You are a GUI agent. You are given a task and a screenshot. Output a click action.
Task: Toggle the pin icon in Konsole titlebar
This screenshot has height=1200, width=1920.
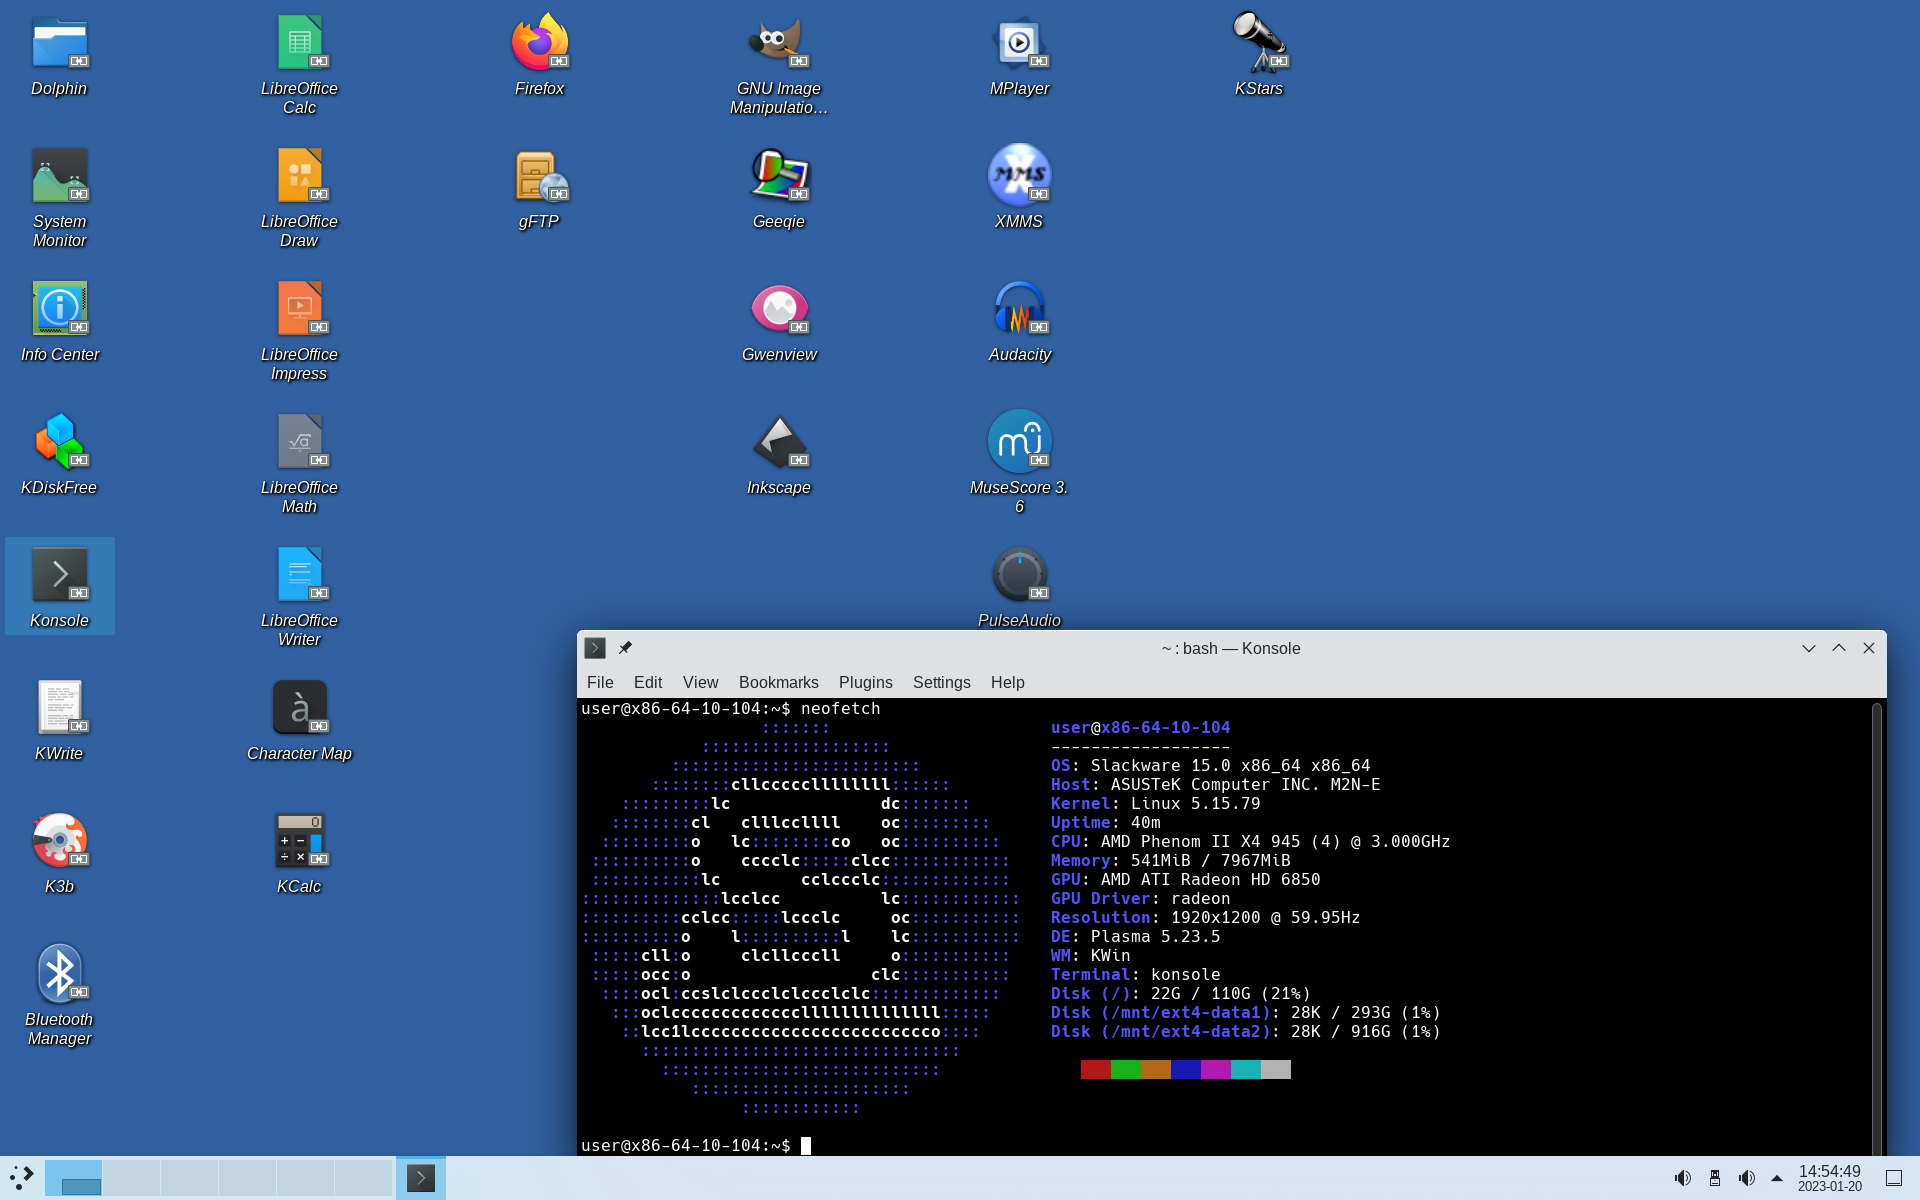(x=625, y=648)
